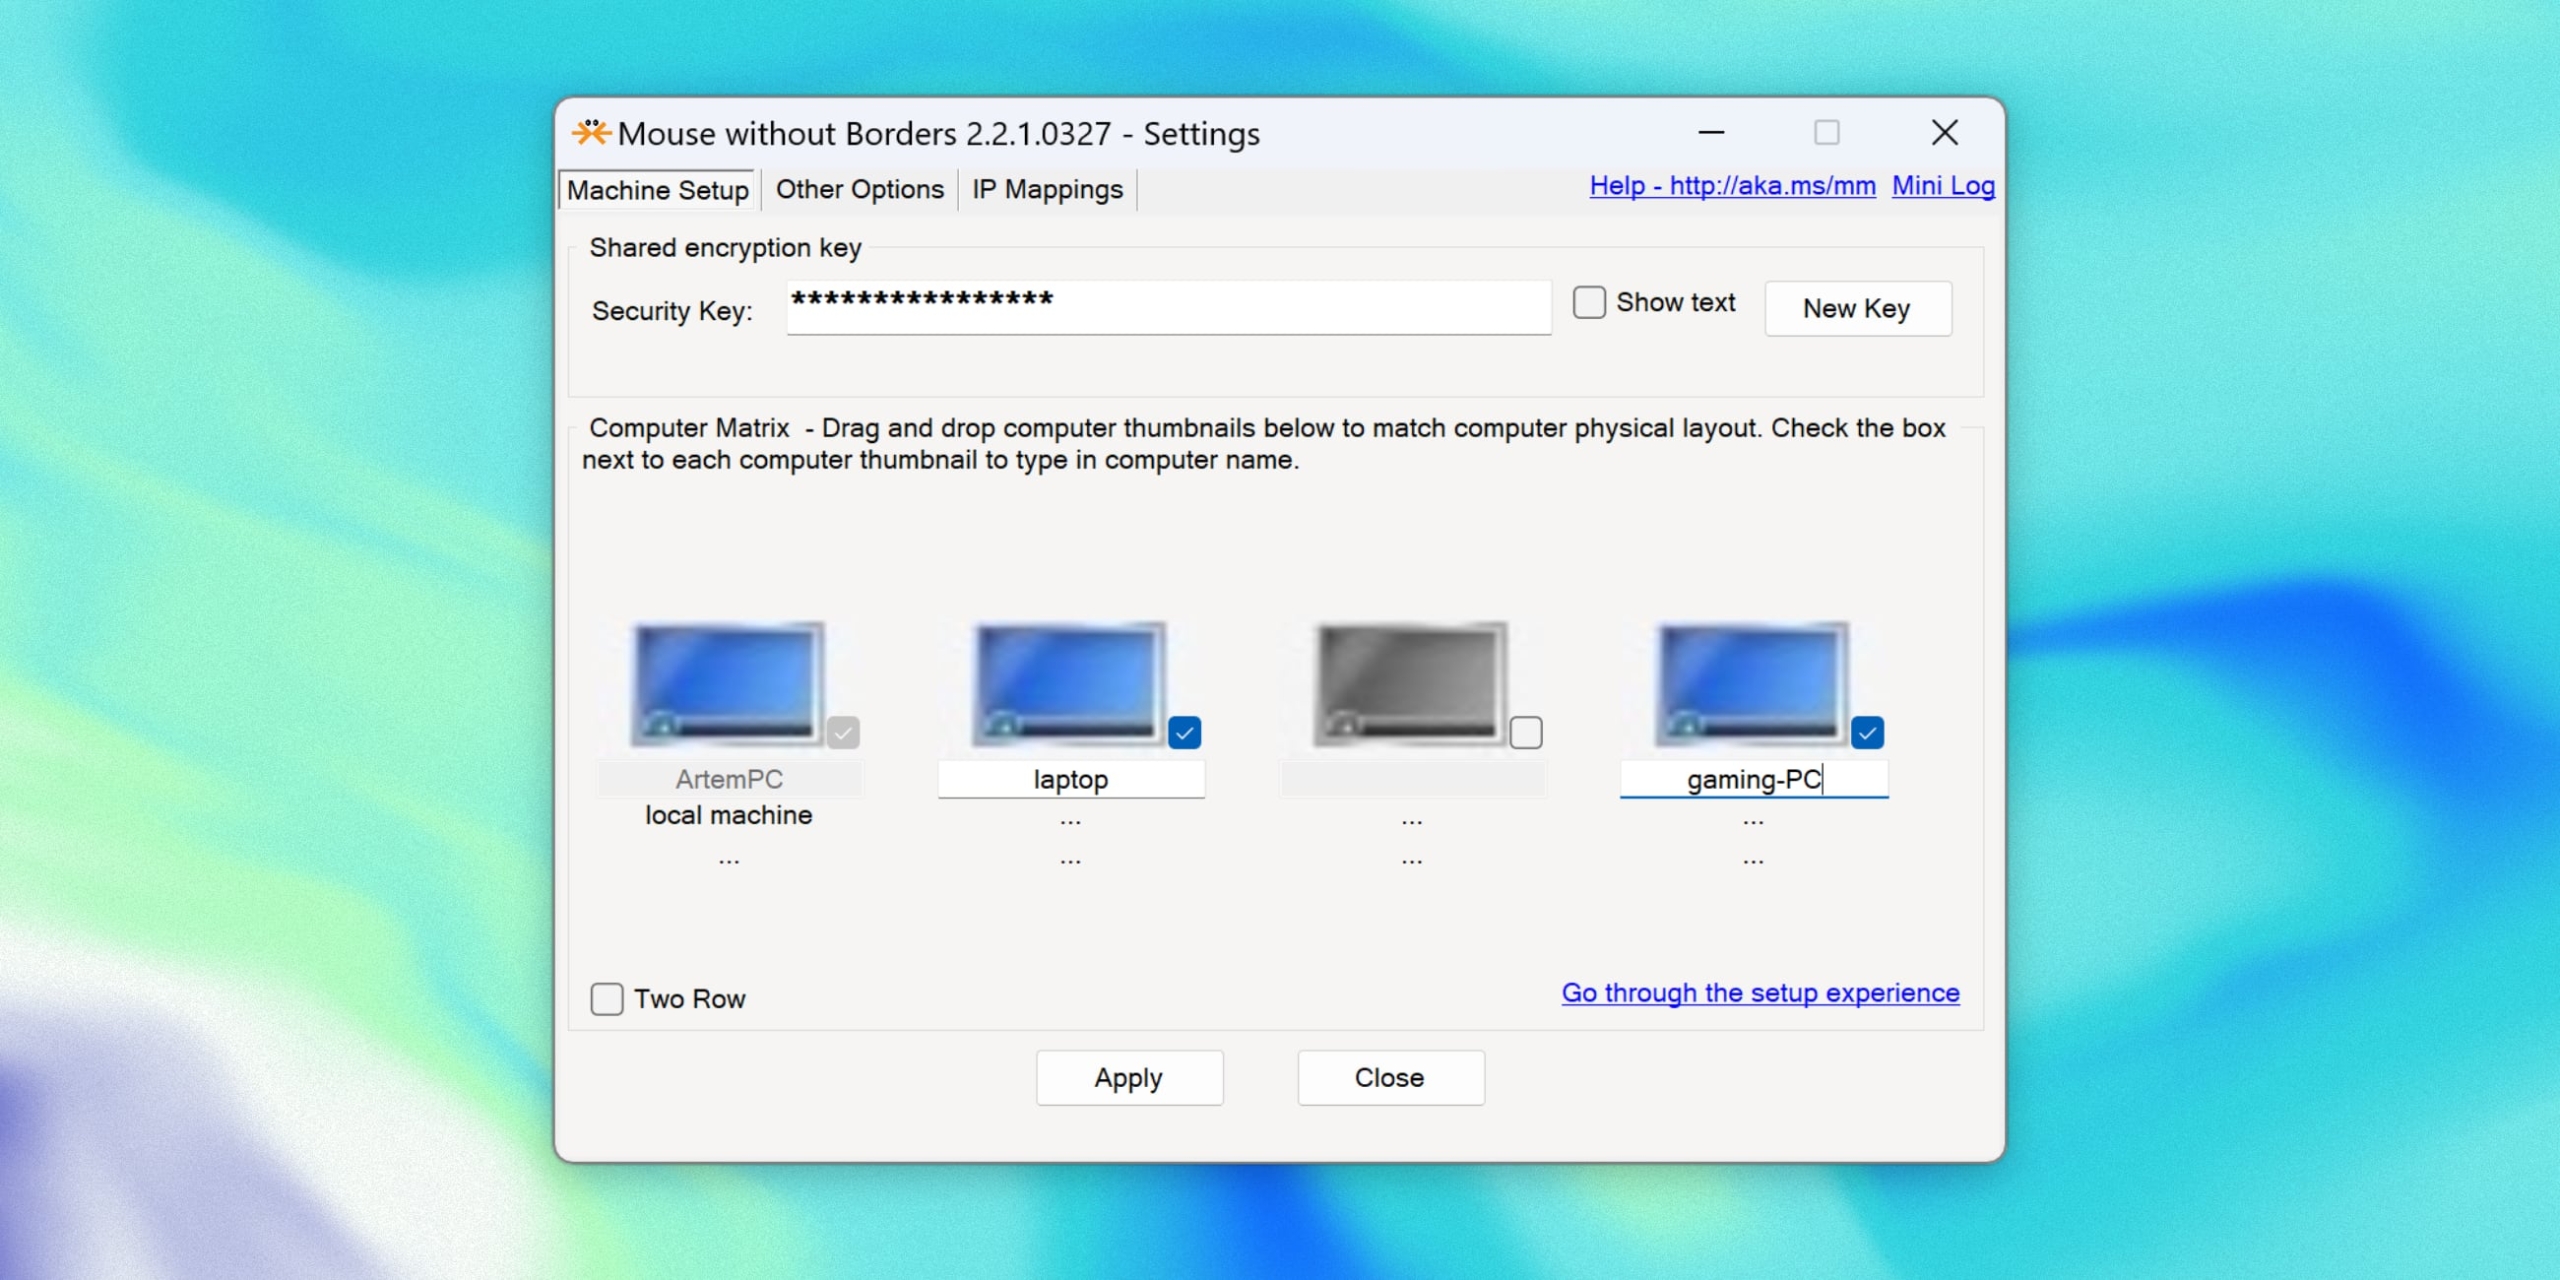Close the Settings window with X
The image size is (2560, 1280).
coord(1945,132)
